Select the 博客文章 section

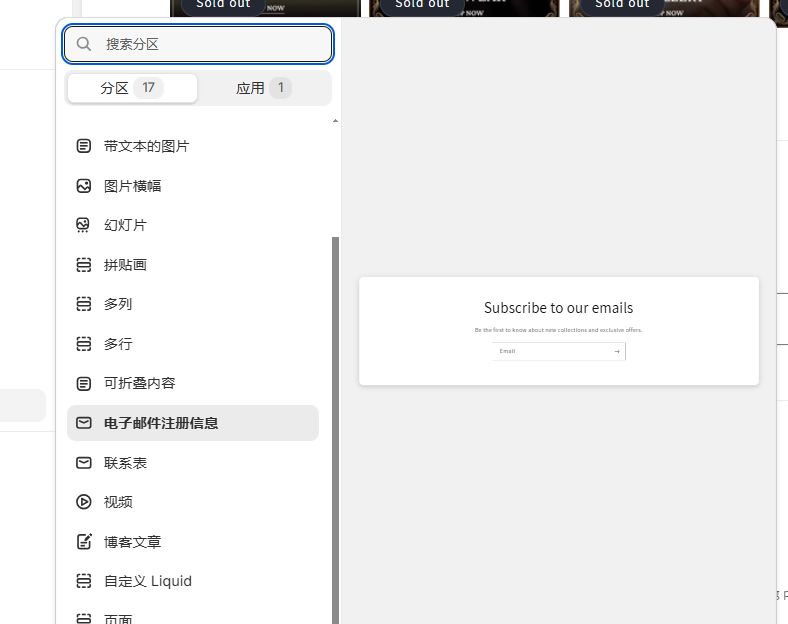[x=193, y=542]
